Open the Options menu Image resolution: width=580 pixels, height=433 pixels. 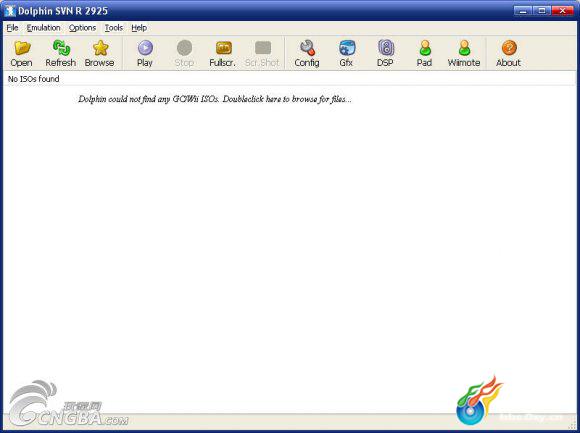coord(82,28)
